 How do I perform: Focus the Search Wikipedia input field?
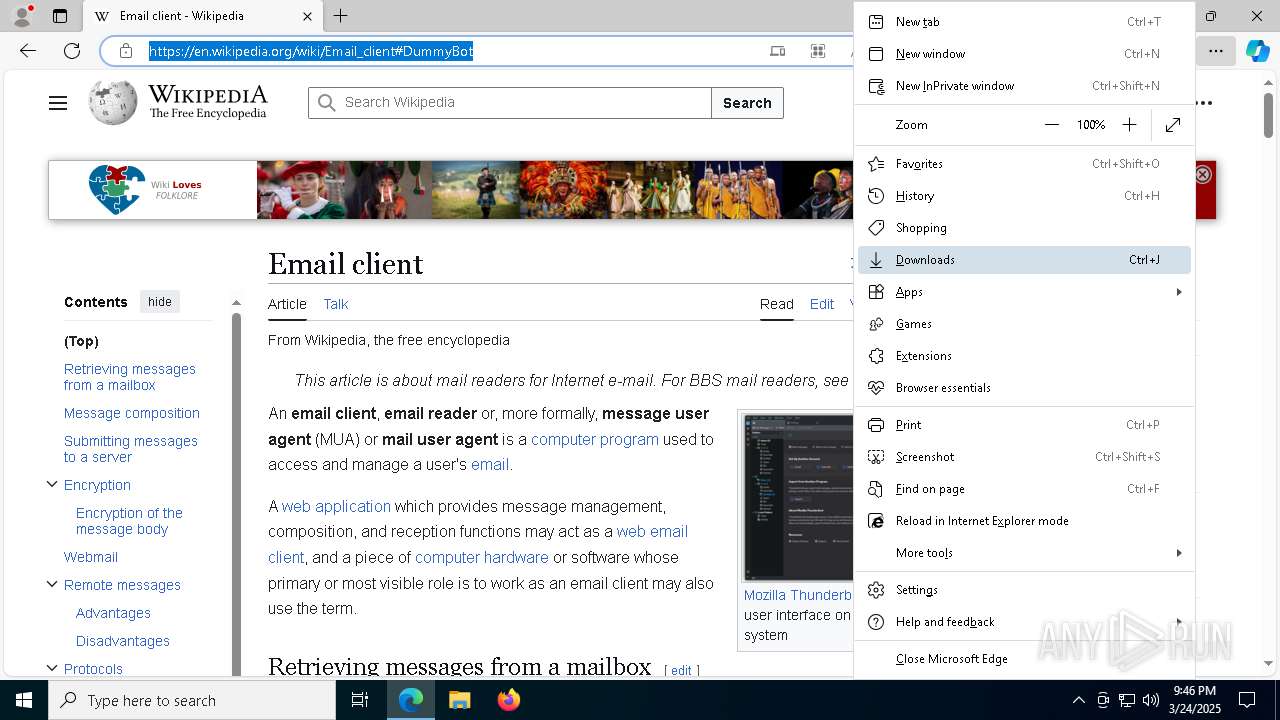[x=510, y=103]
